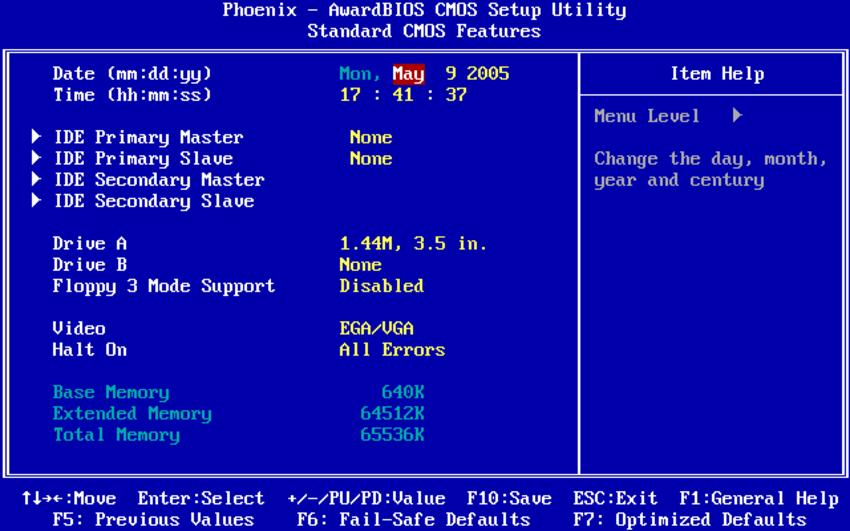Click the help text about day, month

(x=710, y=169)
